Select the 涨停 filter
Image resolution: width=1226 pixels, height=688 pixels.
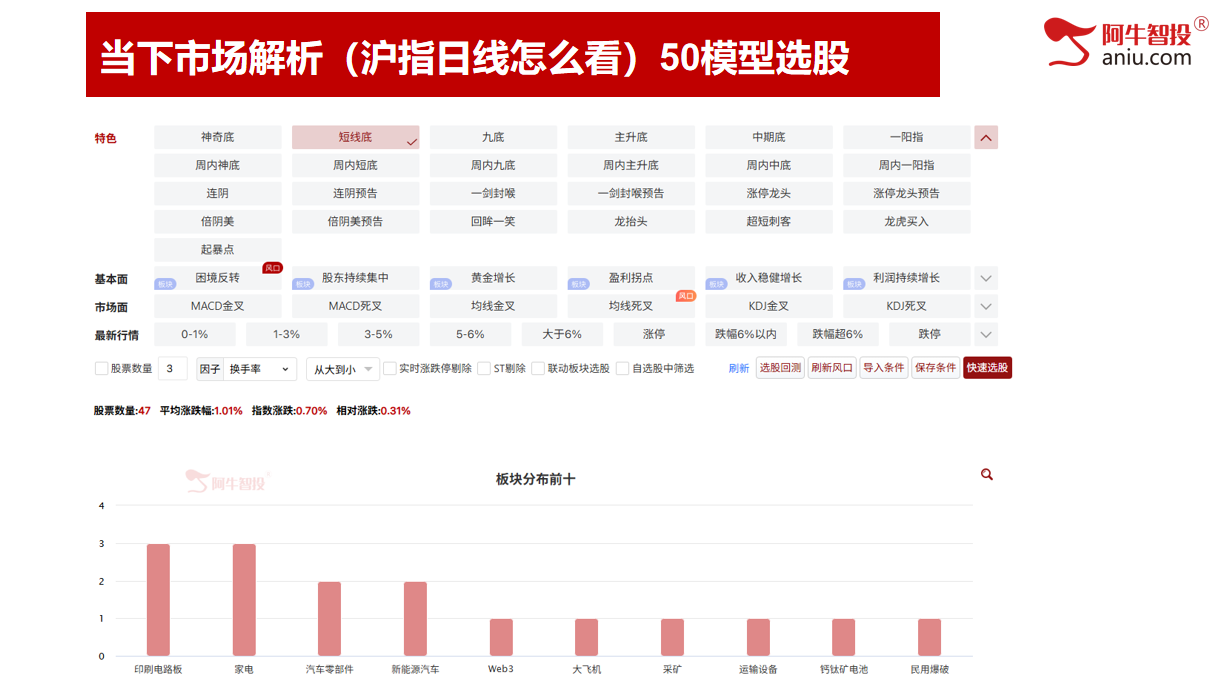click(654, 334)
